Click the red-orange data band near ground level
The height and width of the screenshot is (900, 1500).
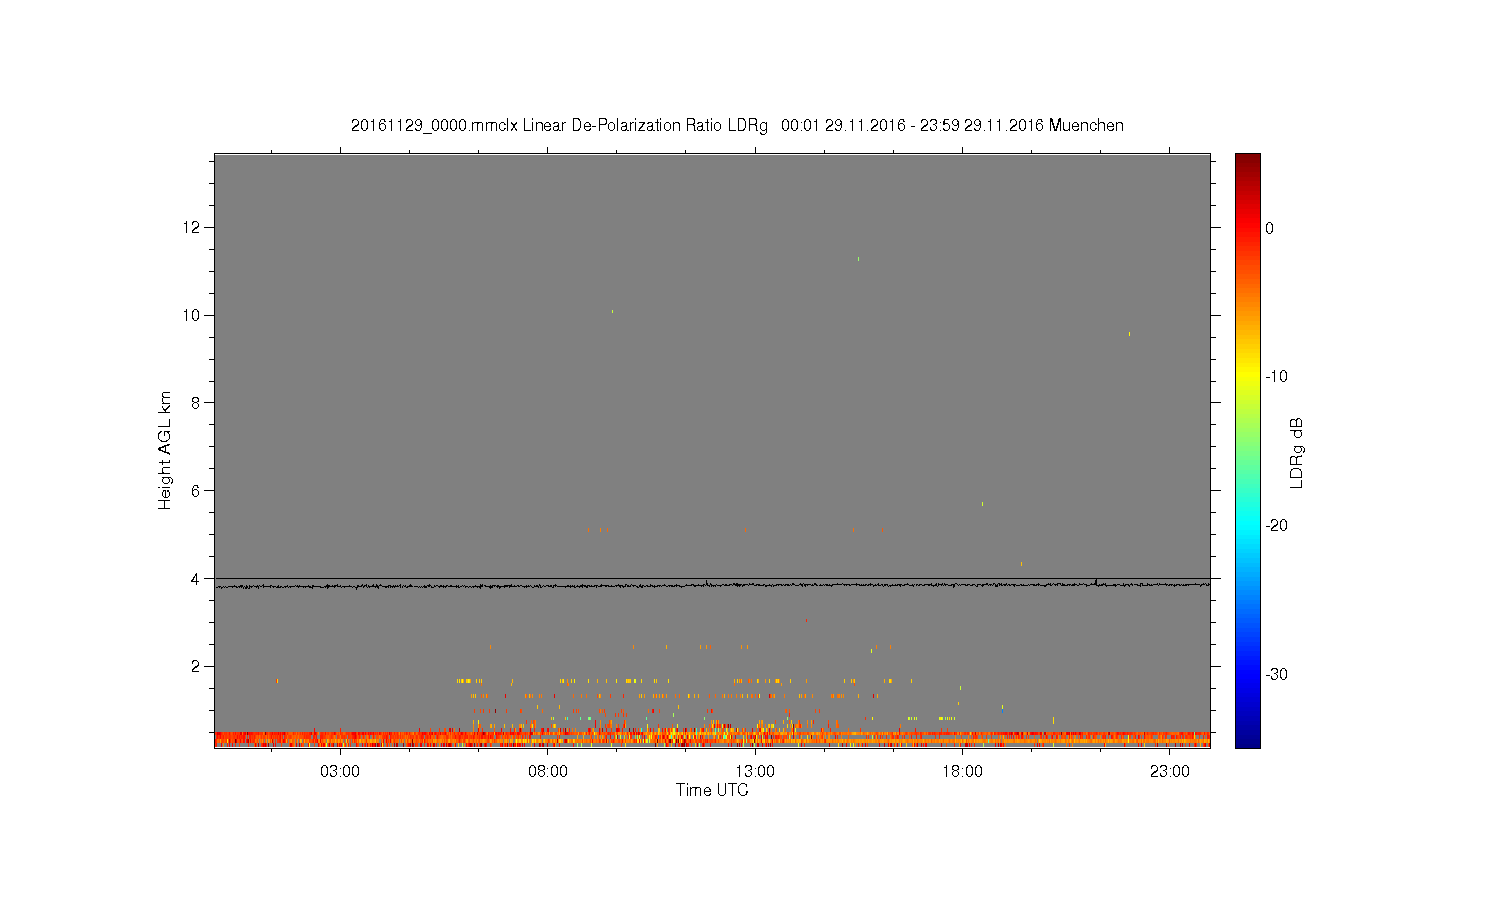[712, 739]
